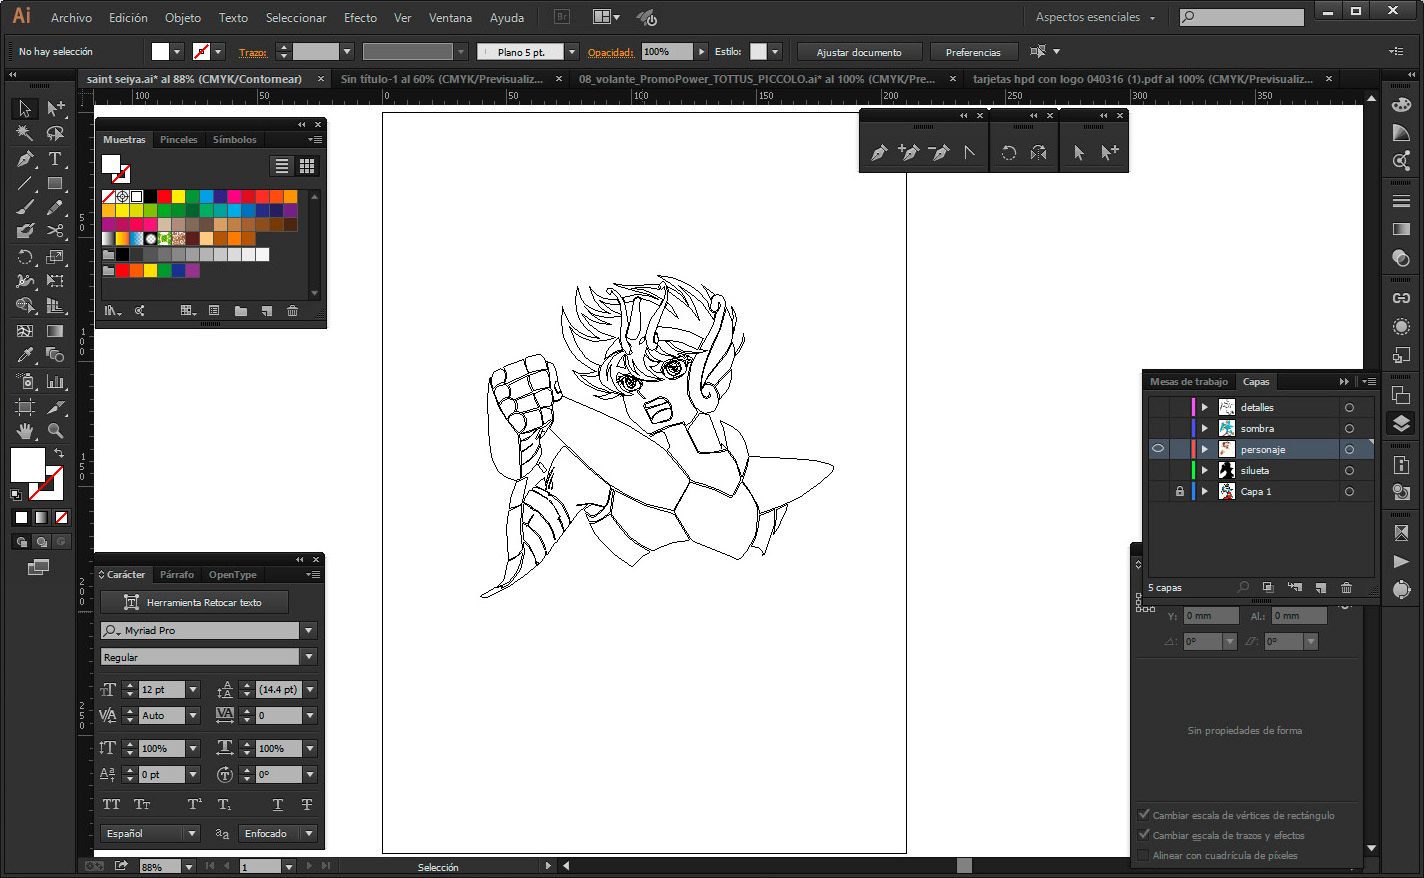Show the sombra layer via eye column

coord(1158,428)
